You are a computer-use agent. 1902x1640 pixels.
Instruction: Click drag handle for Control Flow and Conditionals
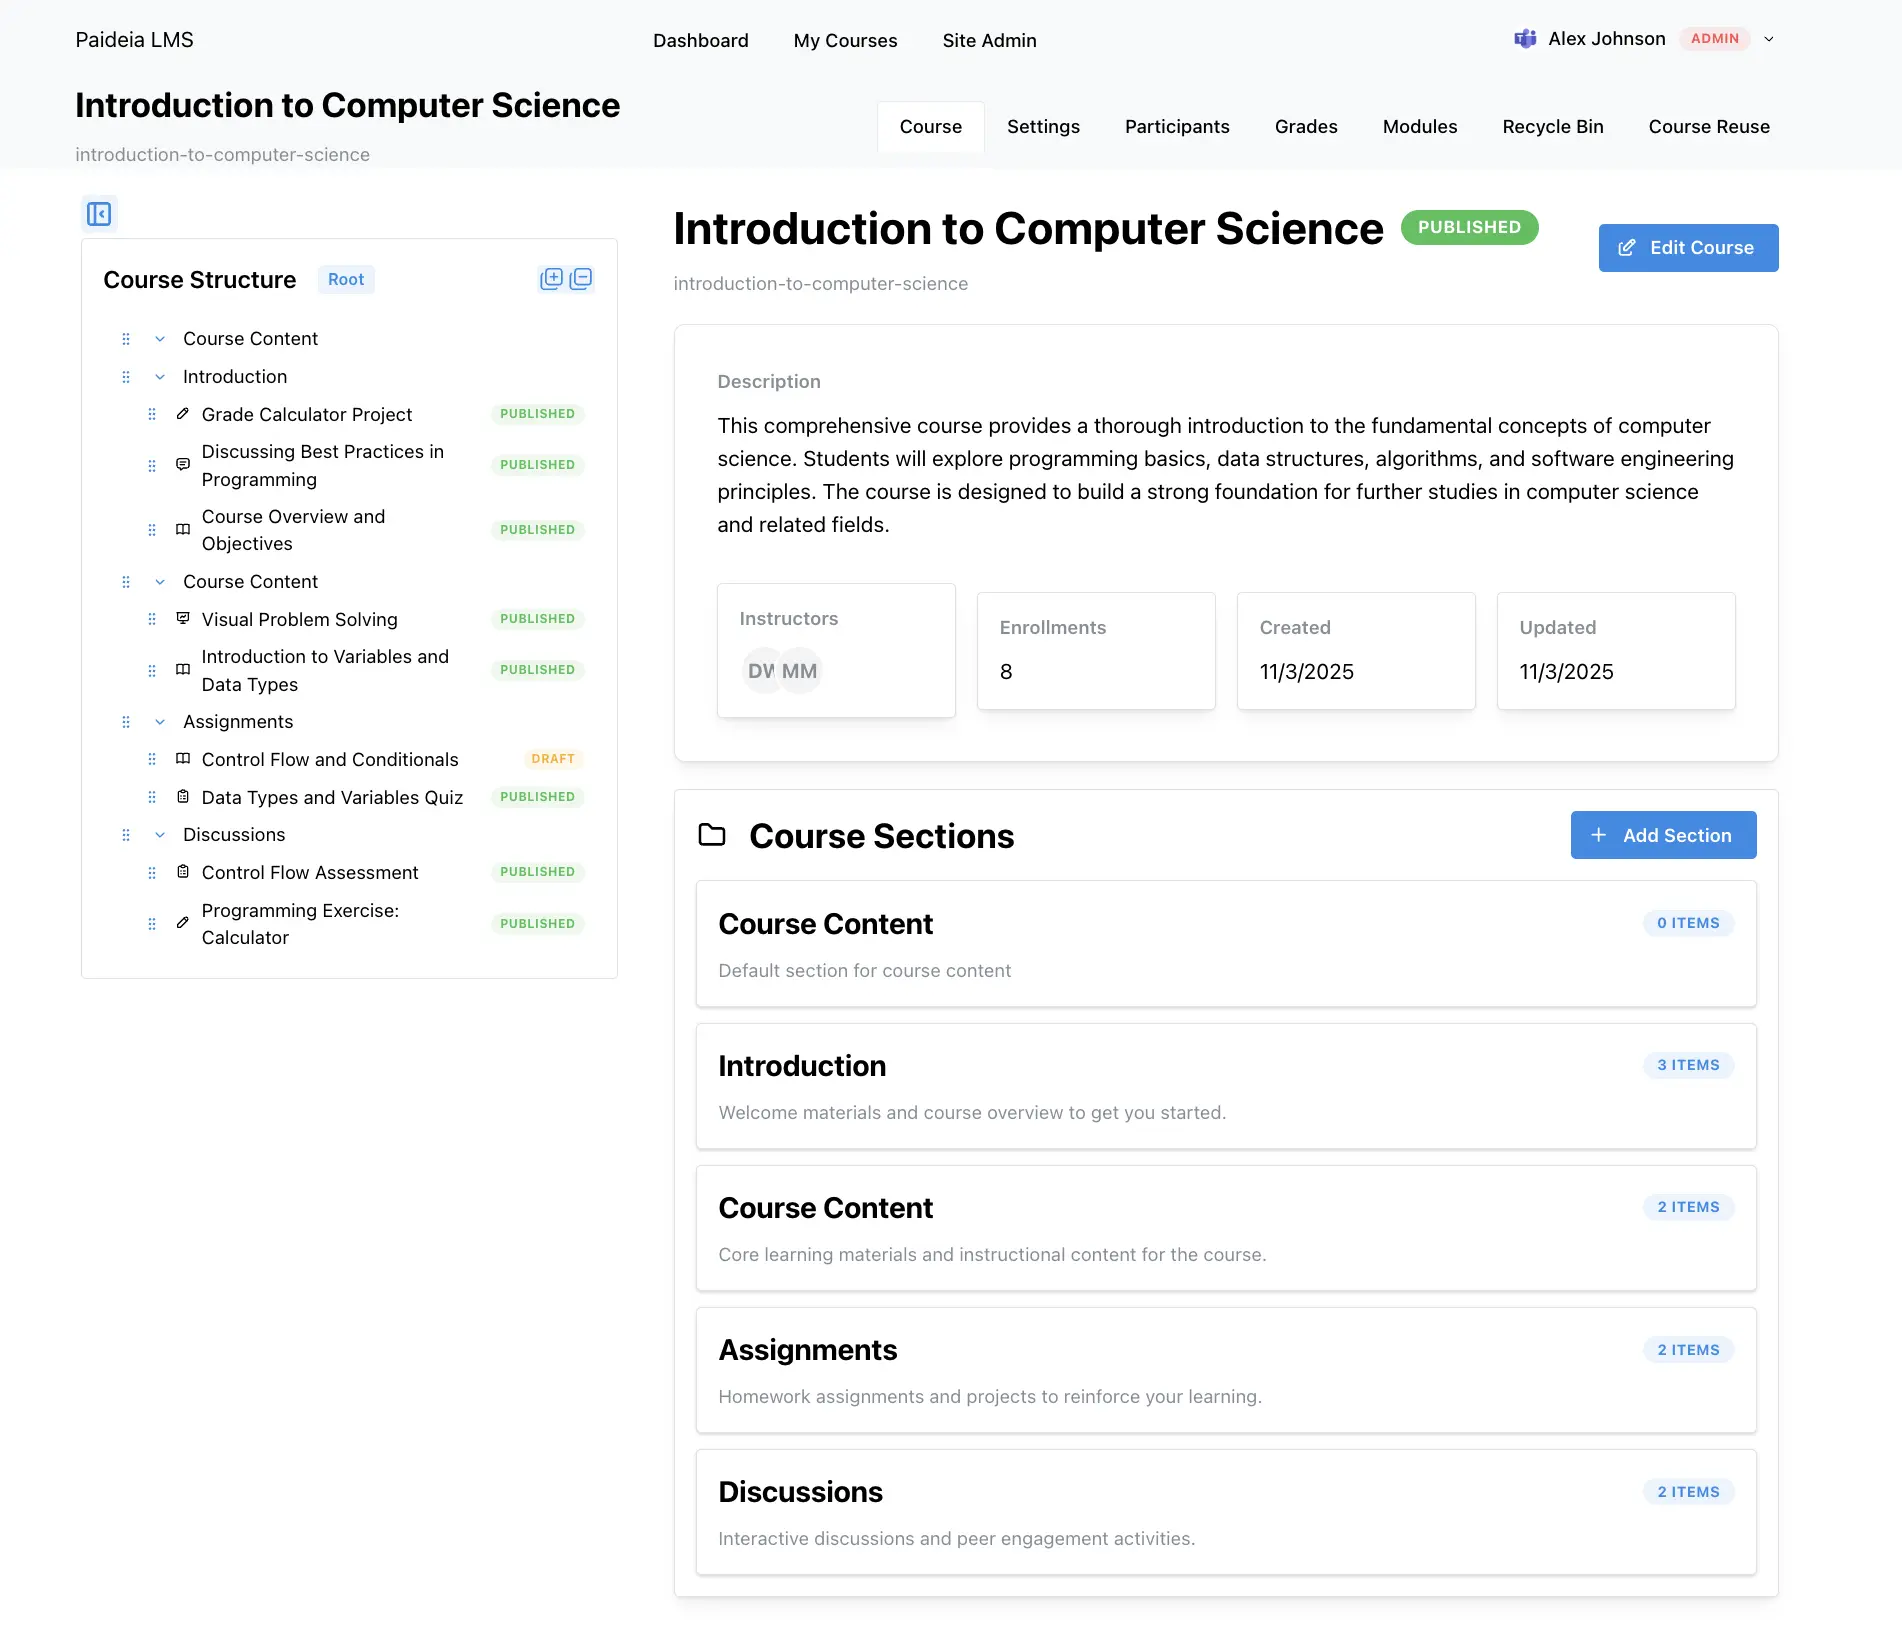tap(152, 760)
